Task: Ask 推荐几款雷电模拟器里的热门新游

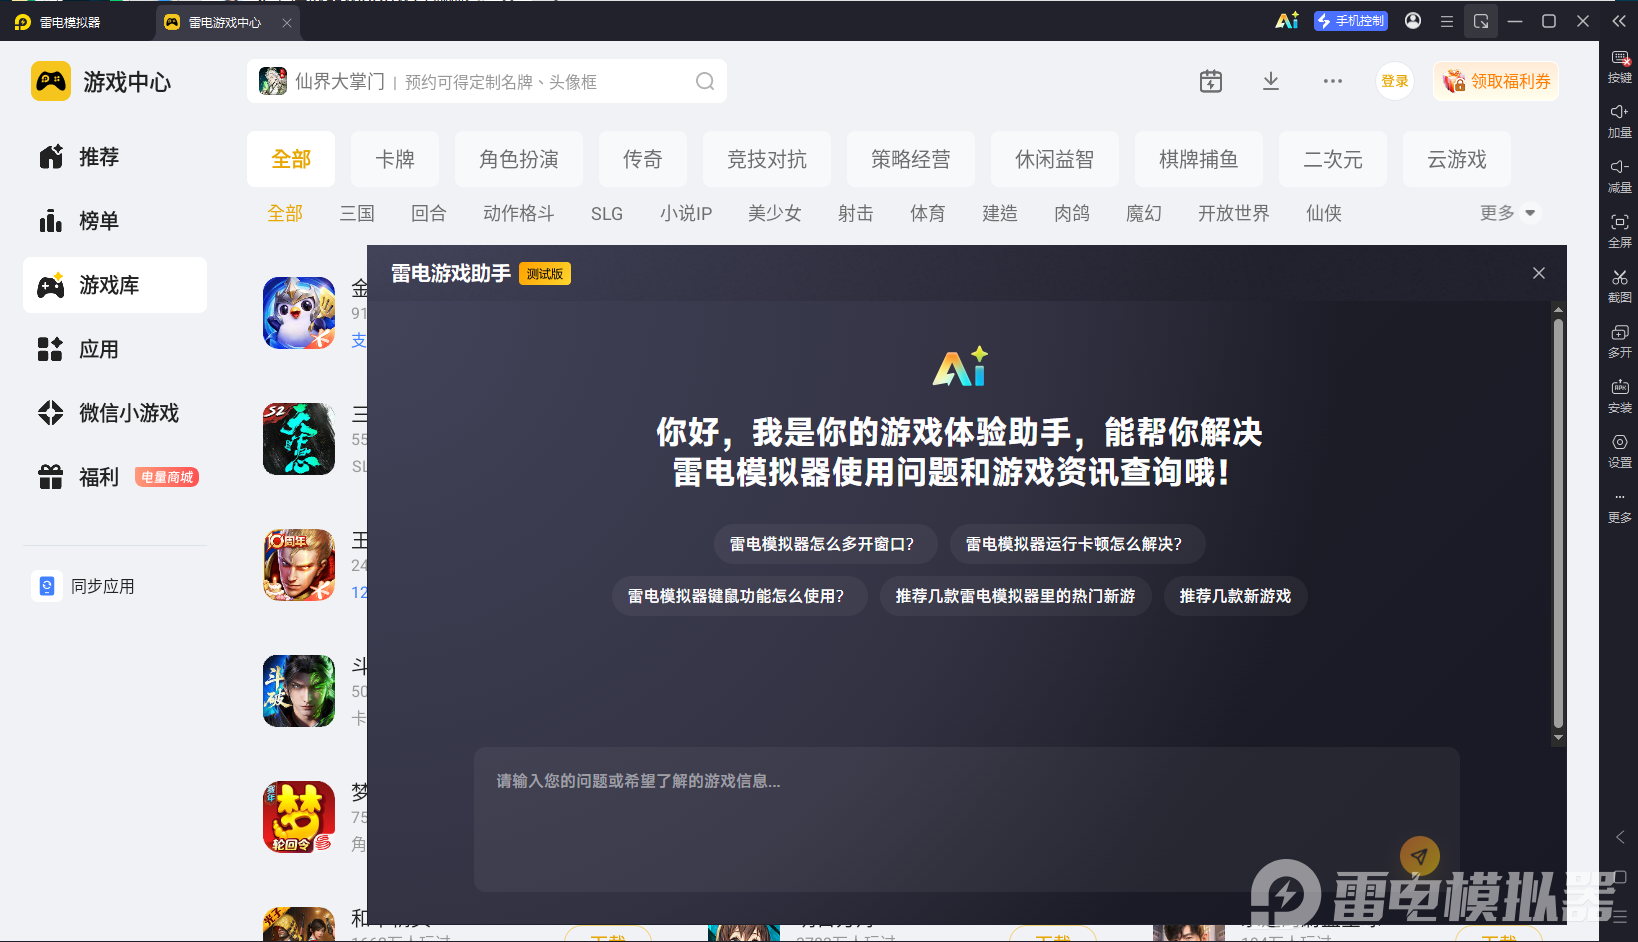Action: tap(1016, 596)
